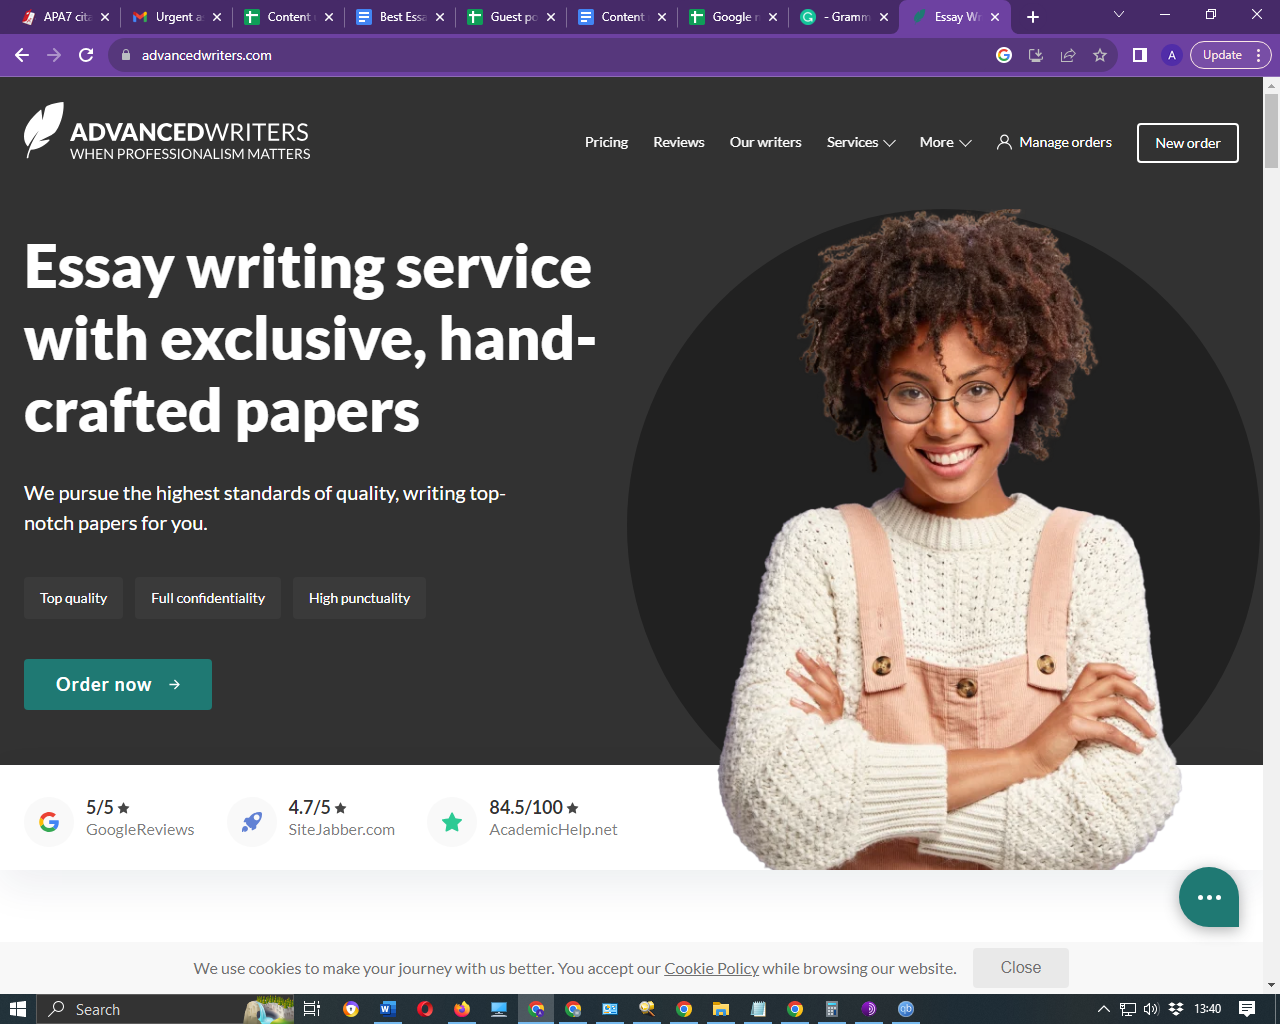Expand the Services dropdown menu

861,142
